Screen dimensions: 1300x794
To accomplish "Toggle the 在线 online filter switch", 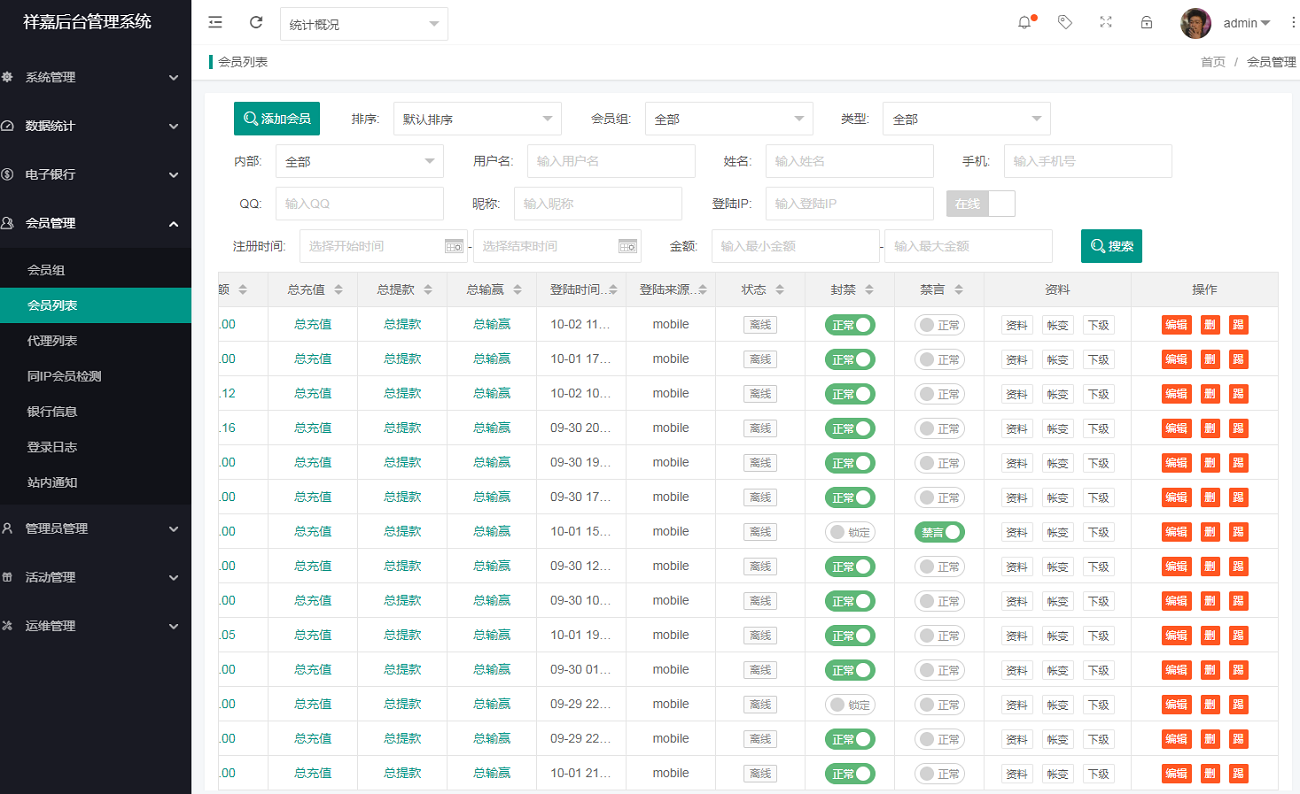I will [x=980, y=204].
